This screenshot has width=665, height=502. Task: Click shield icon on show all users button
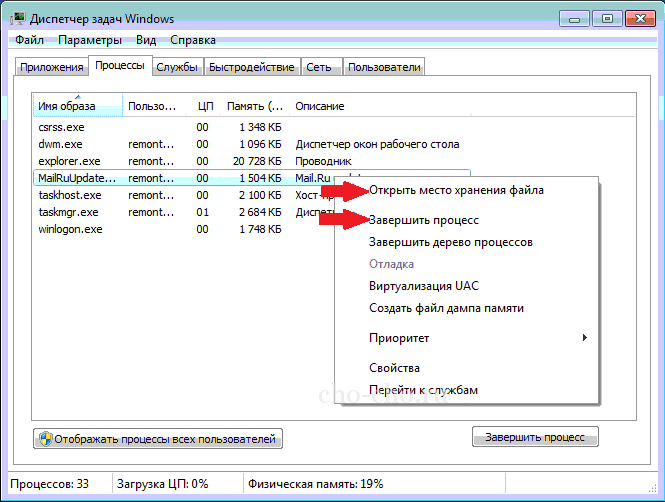pyautogui.click(x=45, y=438)
